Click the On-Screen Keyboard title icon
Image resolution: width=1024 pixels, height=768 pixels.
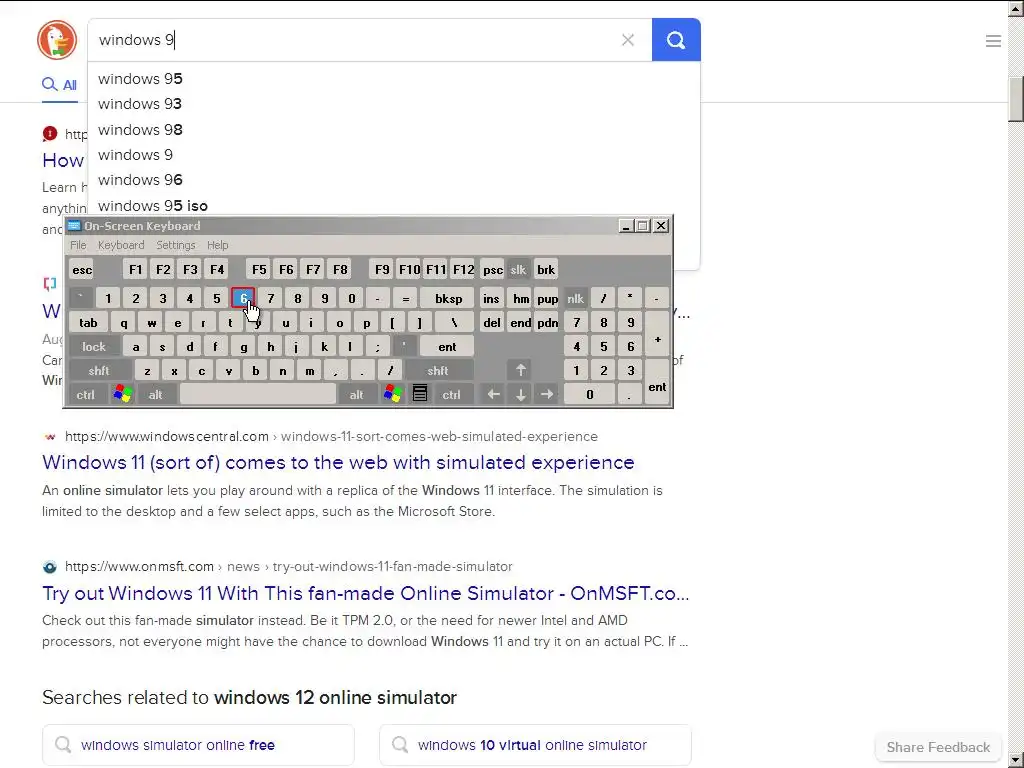click(74, 226)
